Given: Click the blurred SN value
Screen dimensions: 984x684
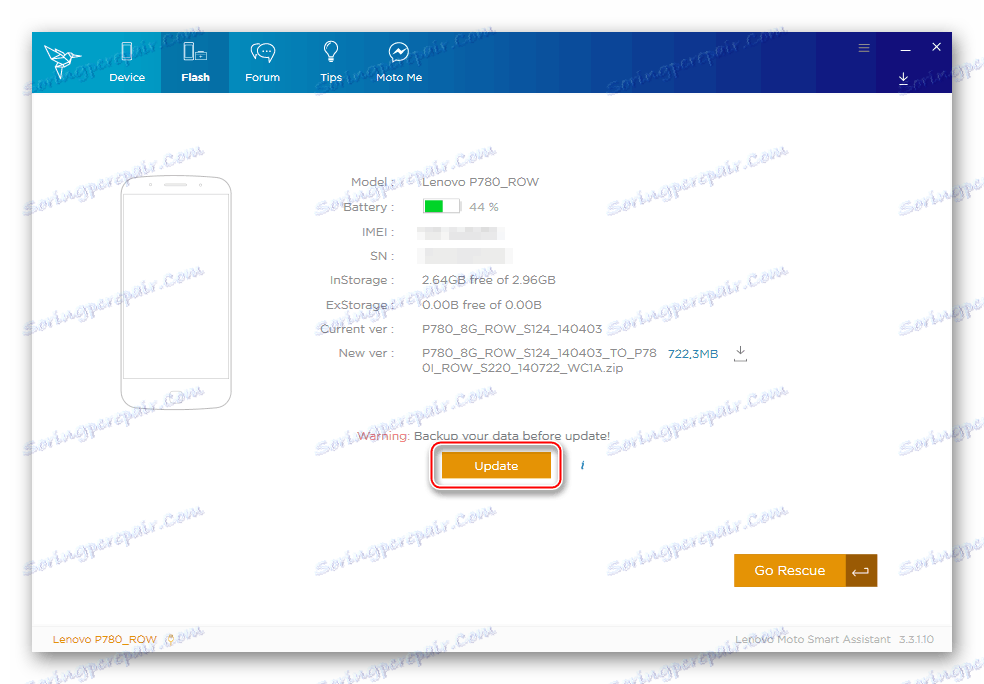Looking at the screenshot, I should click(x=464, y=256).
